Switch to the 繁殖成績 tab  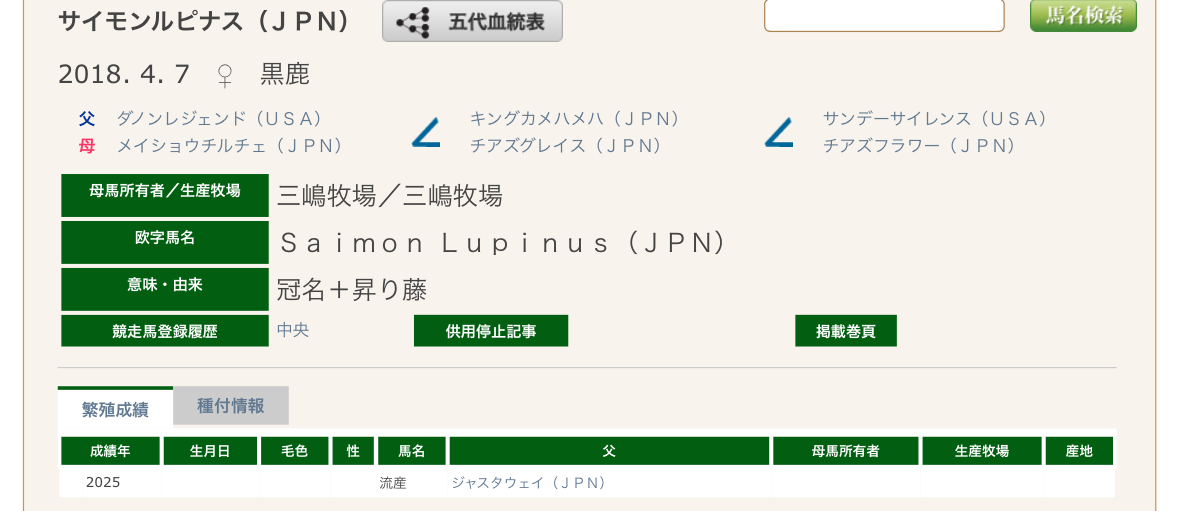[115, 408]
